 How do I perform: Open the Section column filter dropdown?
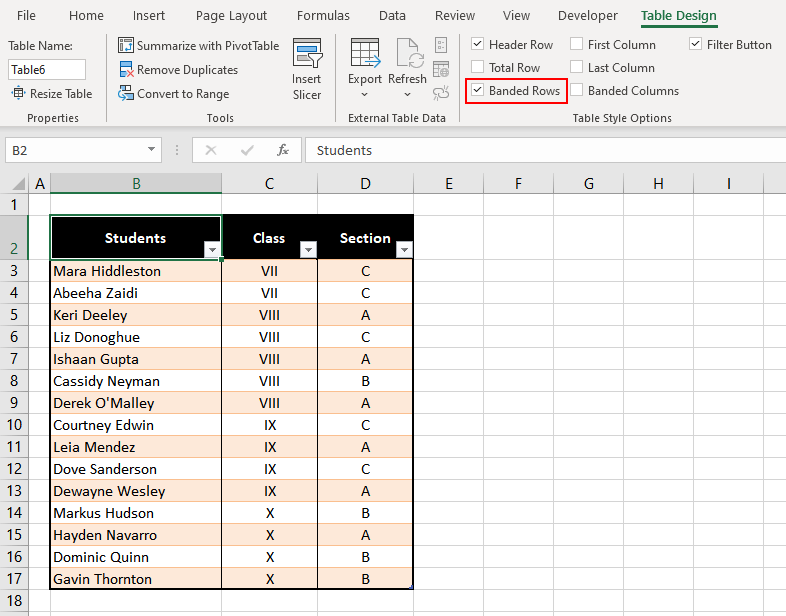[404, 250]
